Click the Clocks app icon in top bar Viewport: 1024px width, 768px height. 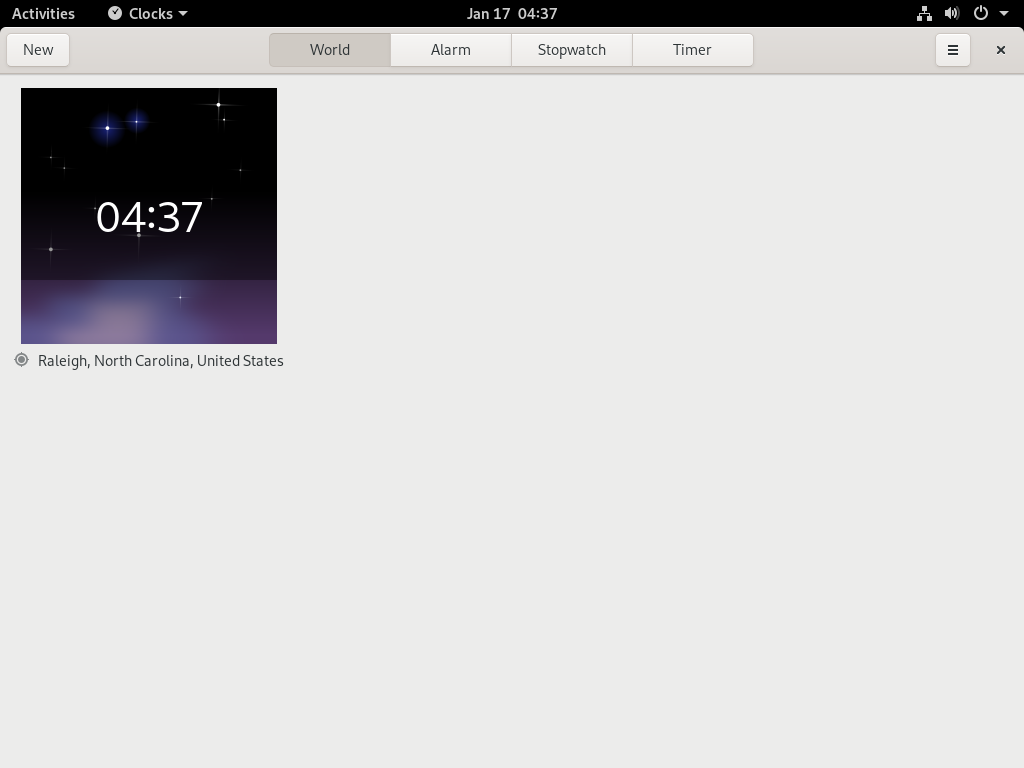(115, 13)
